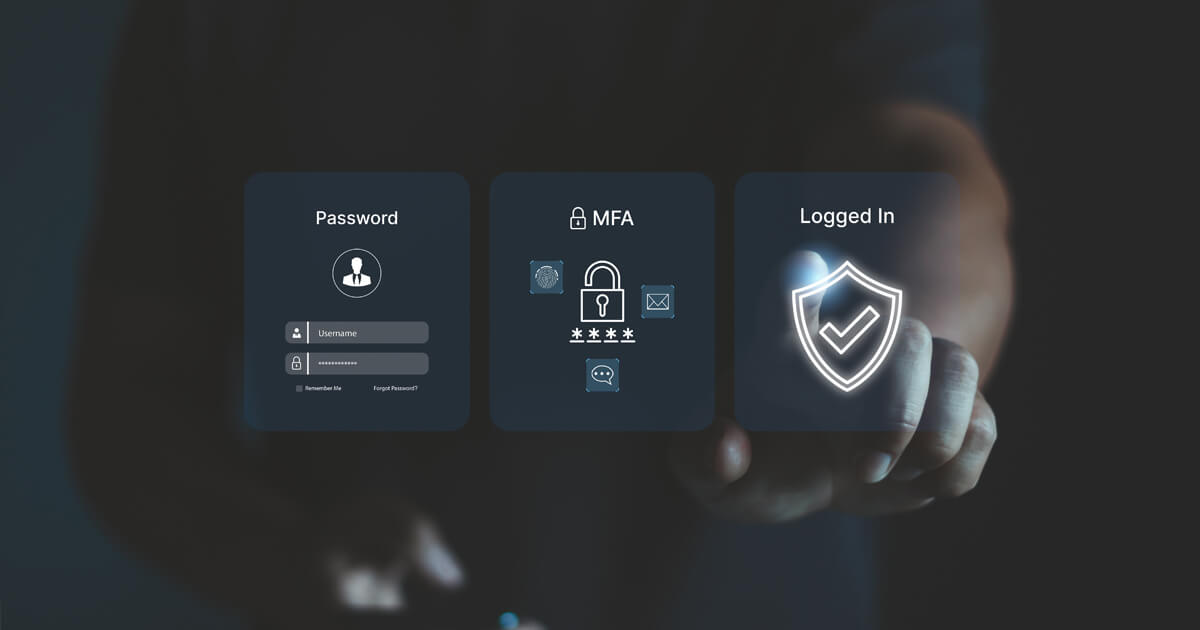Select the email envelope verification icon

coord(658,301)
